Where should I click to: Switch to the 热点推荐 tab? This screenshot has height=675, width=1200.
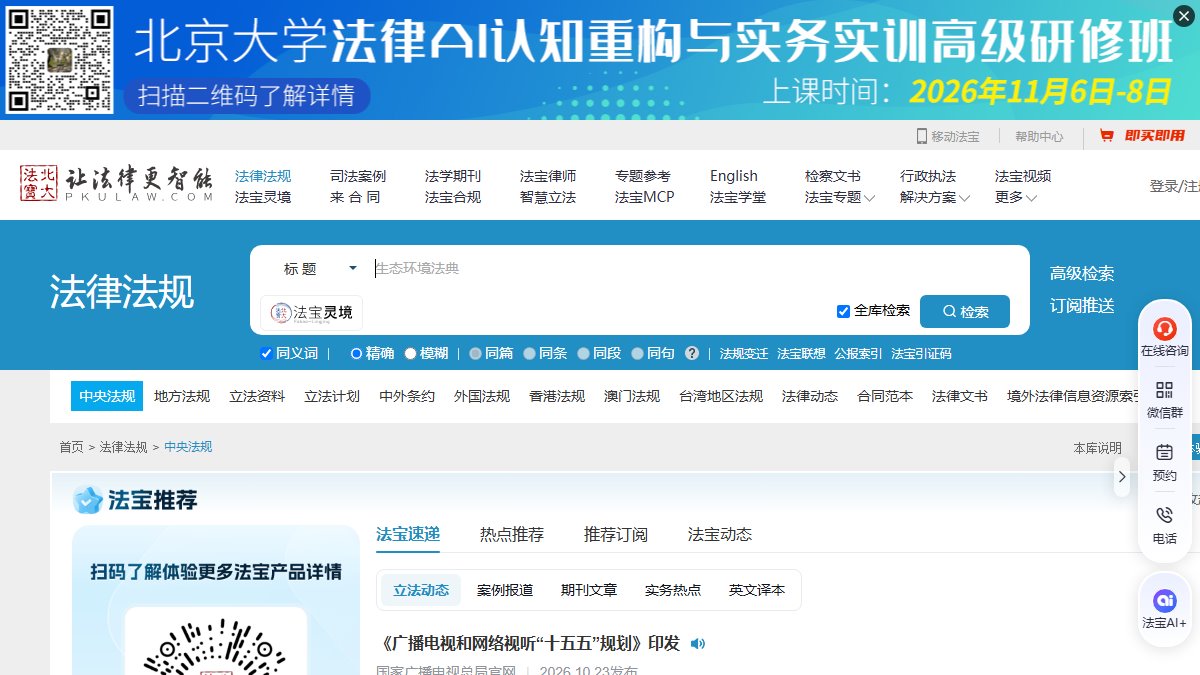point(512,534)
